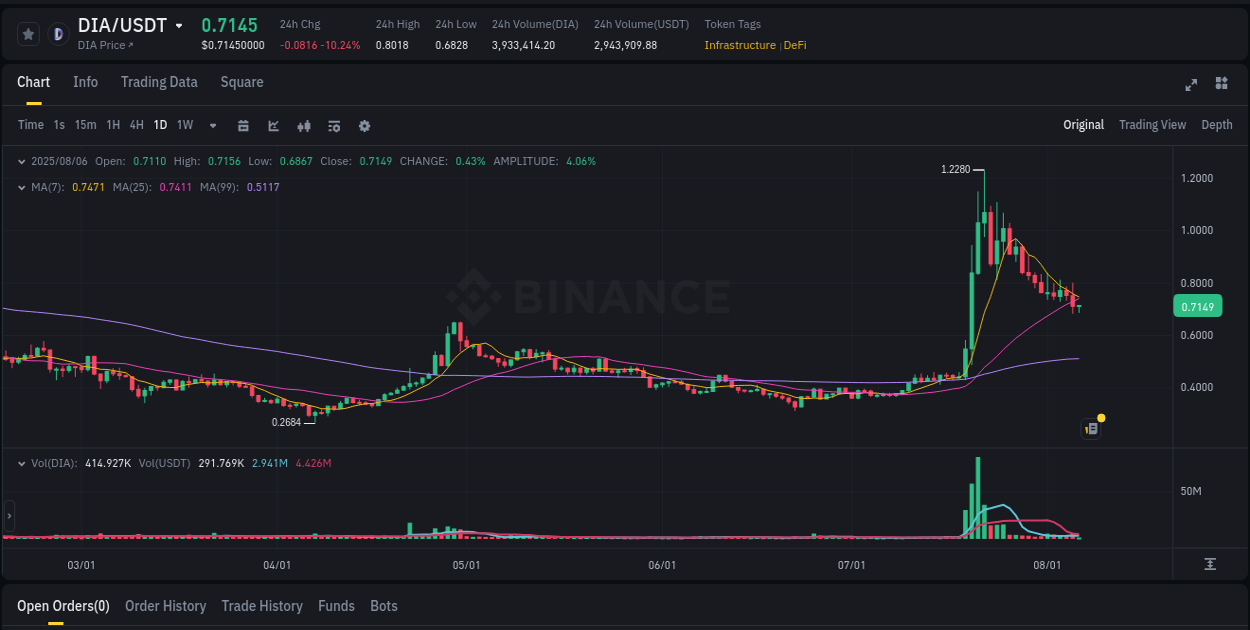Open the widget layout grid icon
Image resolution: width=1250 pixels, height=630 pixels.
1220,86
